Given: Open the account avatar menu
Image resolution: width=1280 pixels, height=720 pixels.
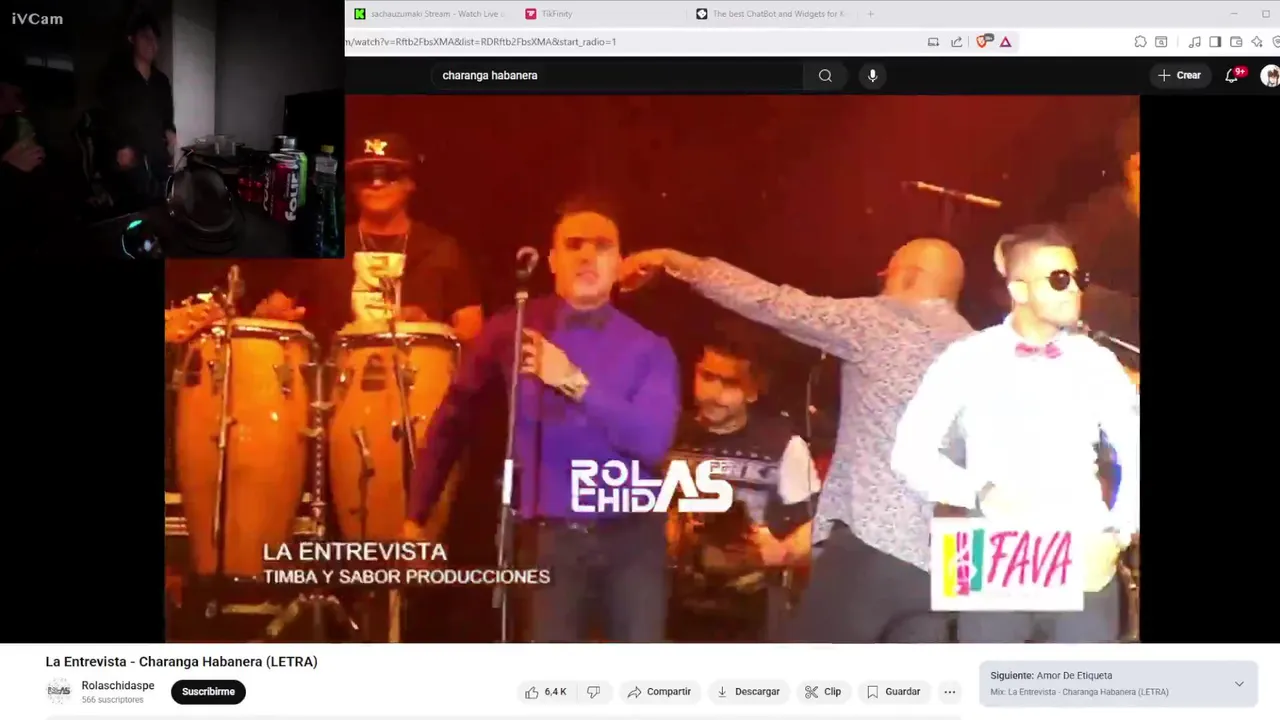Looking at the screenshot, I should pos(1270,75).
